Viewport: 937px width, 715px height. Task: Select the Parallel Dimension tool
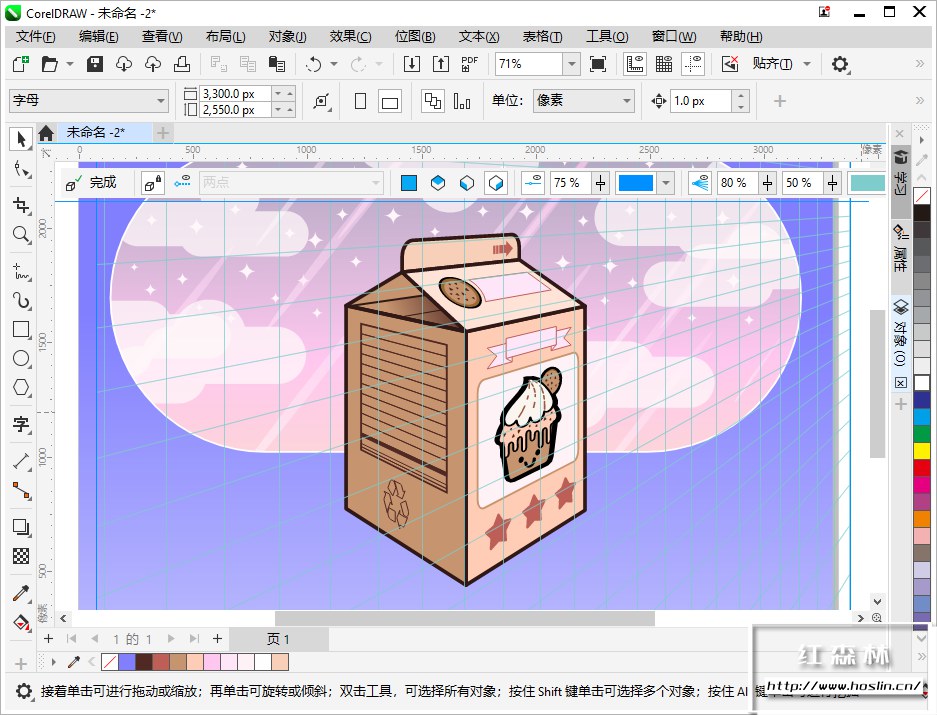pyautogui.click(x=21, y=461)
